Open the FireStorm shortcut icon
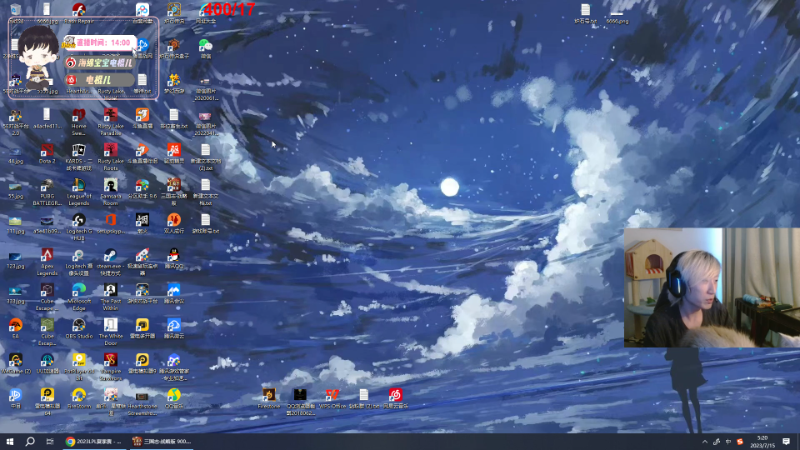800x450 pixels. pyautogui.click(x=79, y=395)
